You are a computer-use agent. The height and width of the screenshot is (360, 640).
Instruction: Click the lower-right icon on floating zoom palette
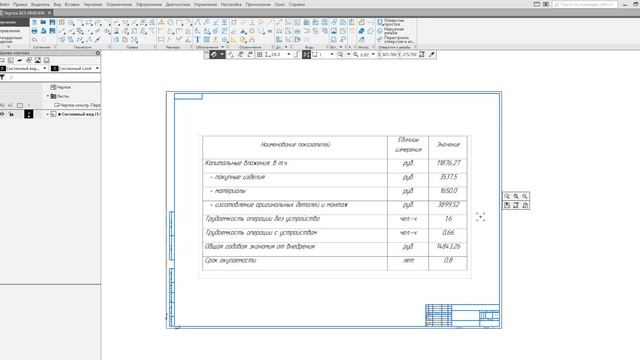pos(525,205)
